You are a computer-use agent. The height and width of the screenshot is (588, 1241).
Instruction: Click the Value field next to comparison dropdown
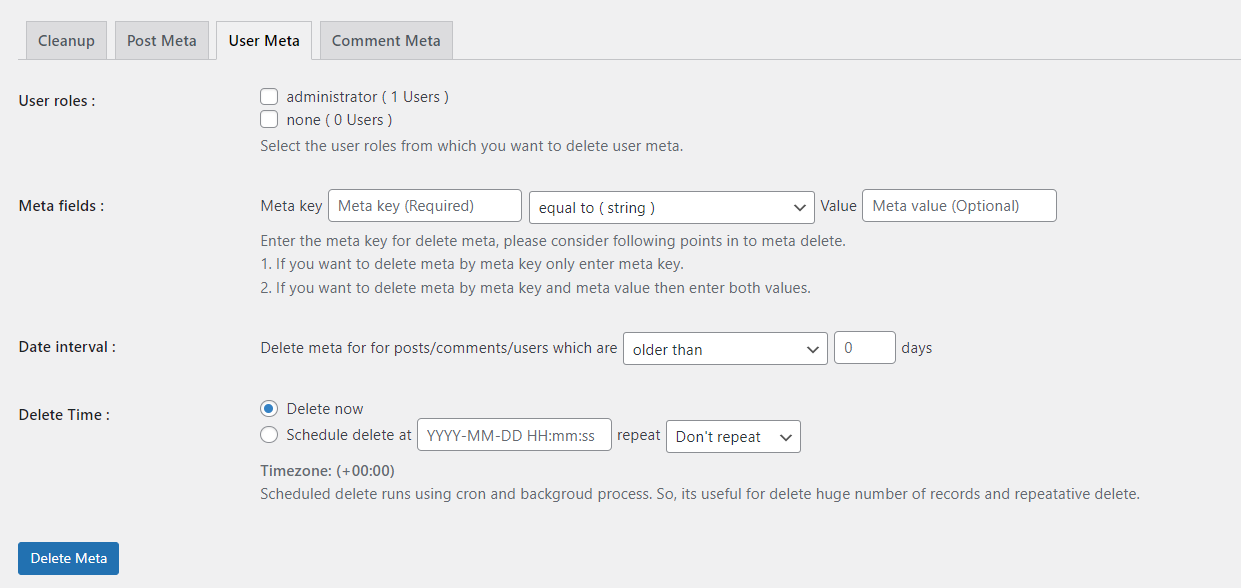(958, 205)
